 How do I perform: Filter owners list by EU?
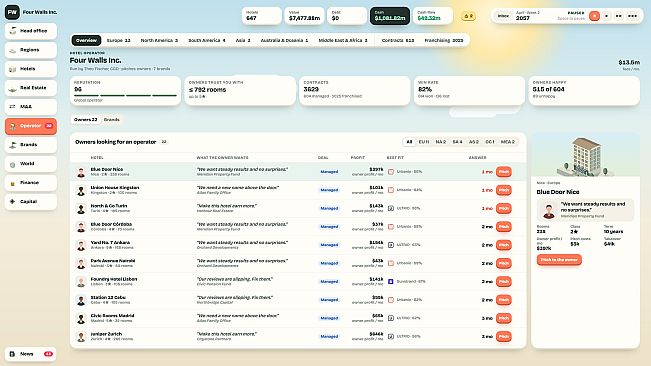click(423, 142)
